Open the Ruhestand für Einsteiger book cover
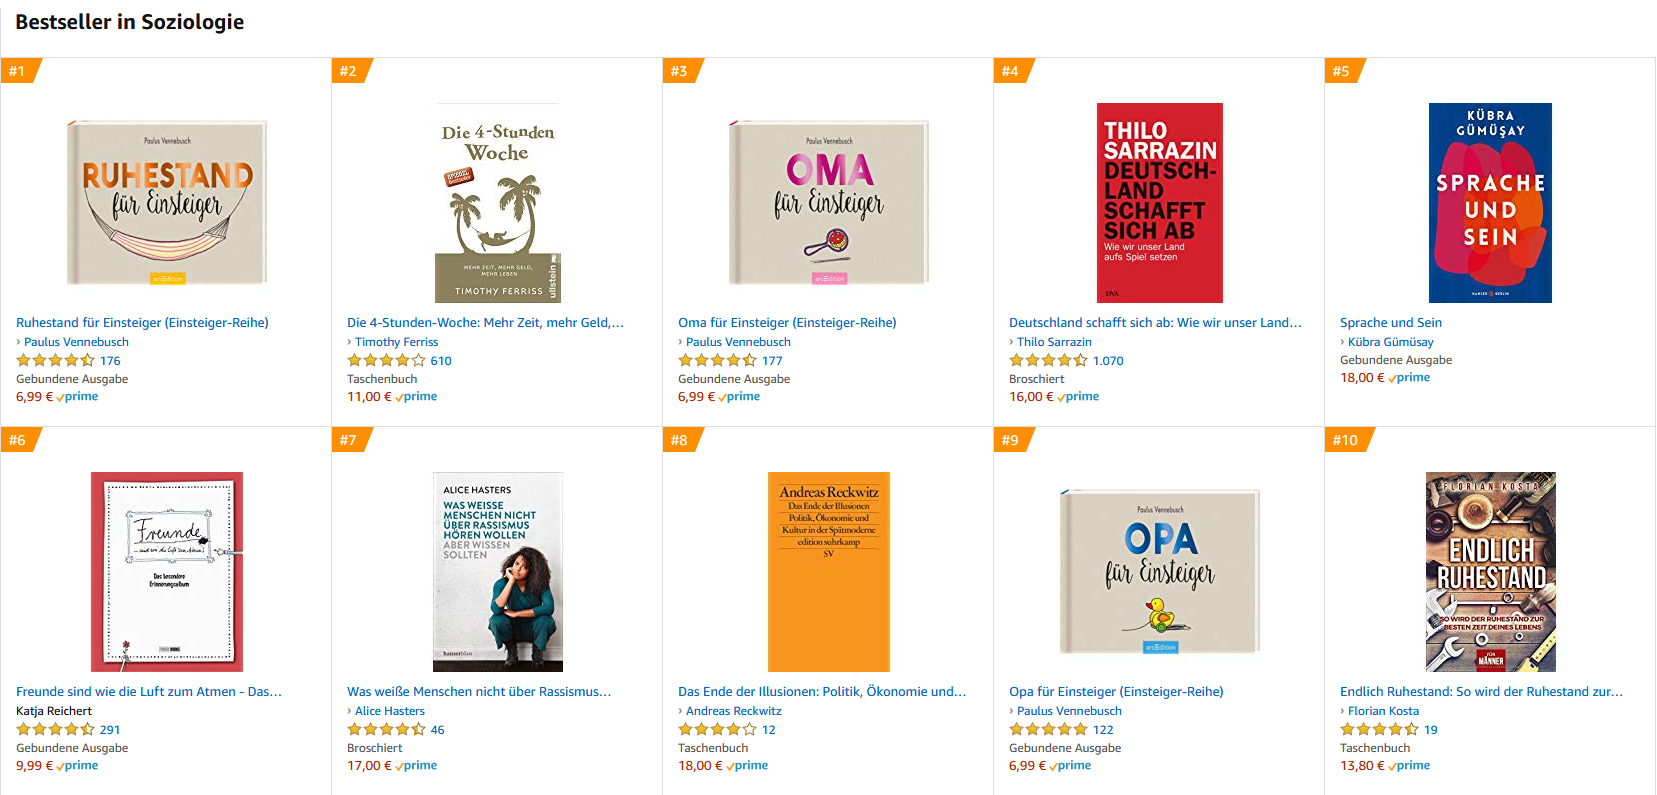 [167, 203]
